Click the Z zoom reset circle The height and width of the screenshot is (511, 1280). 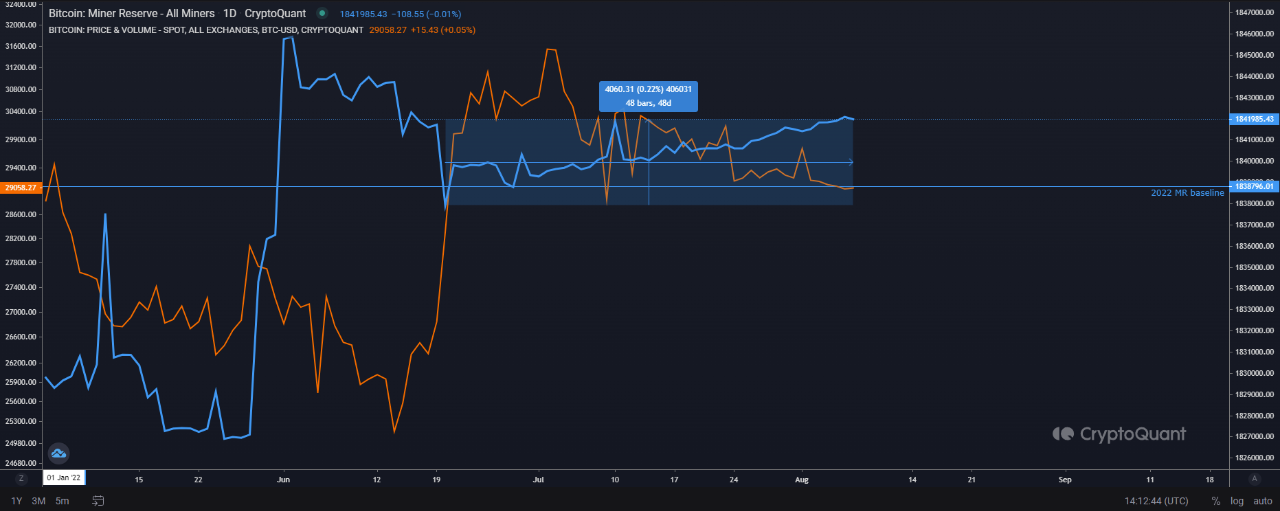pyautogui.click(x=20, y=479)
